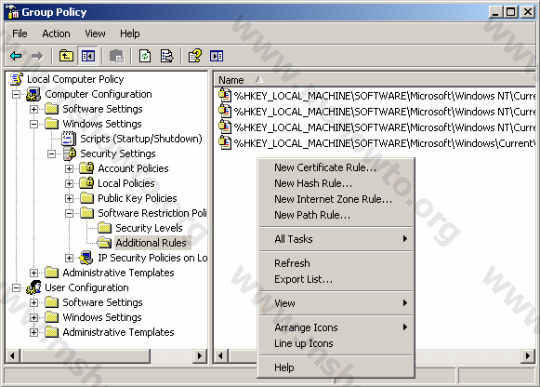Click the icon of the Windows\CurrentVersion rule
Image resolution: width=540 pixels, height=387 pixels.
coord(225,142)
